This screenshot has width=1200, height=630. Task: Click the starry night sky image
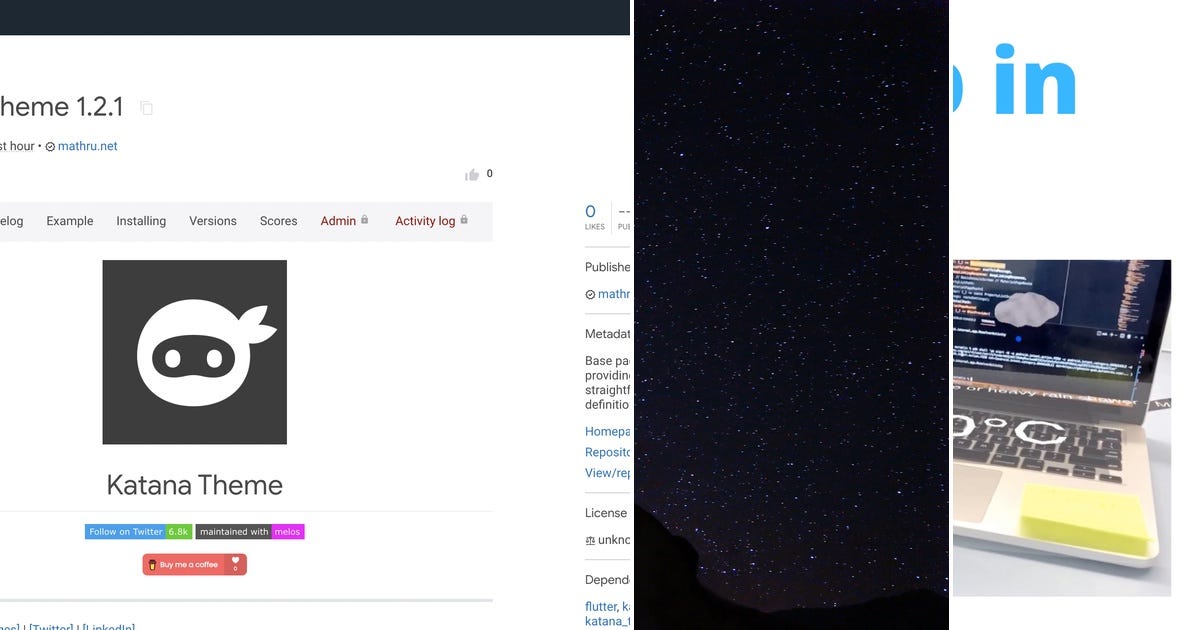pyautogui.click(x=791, y=315)
